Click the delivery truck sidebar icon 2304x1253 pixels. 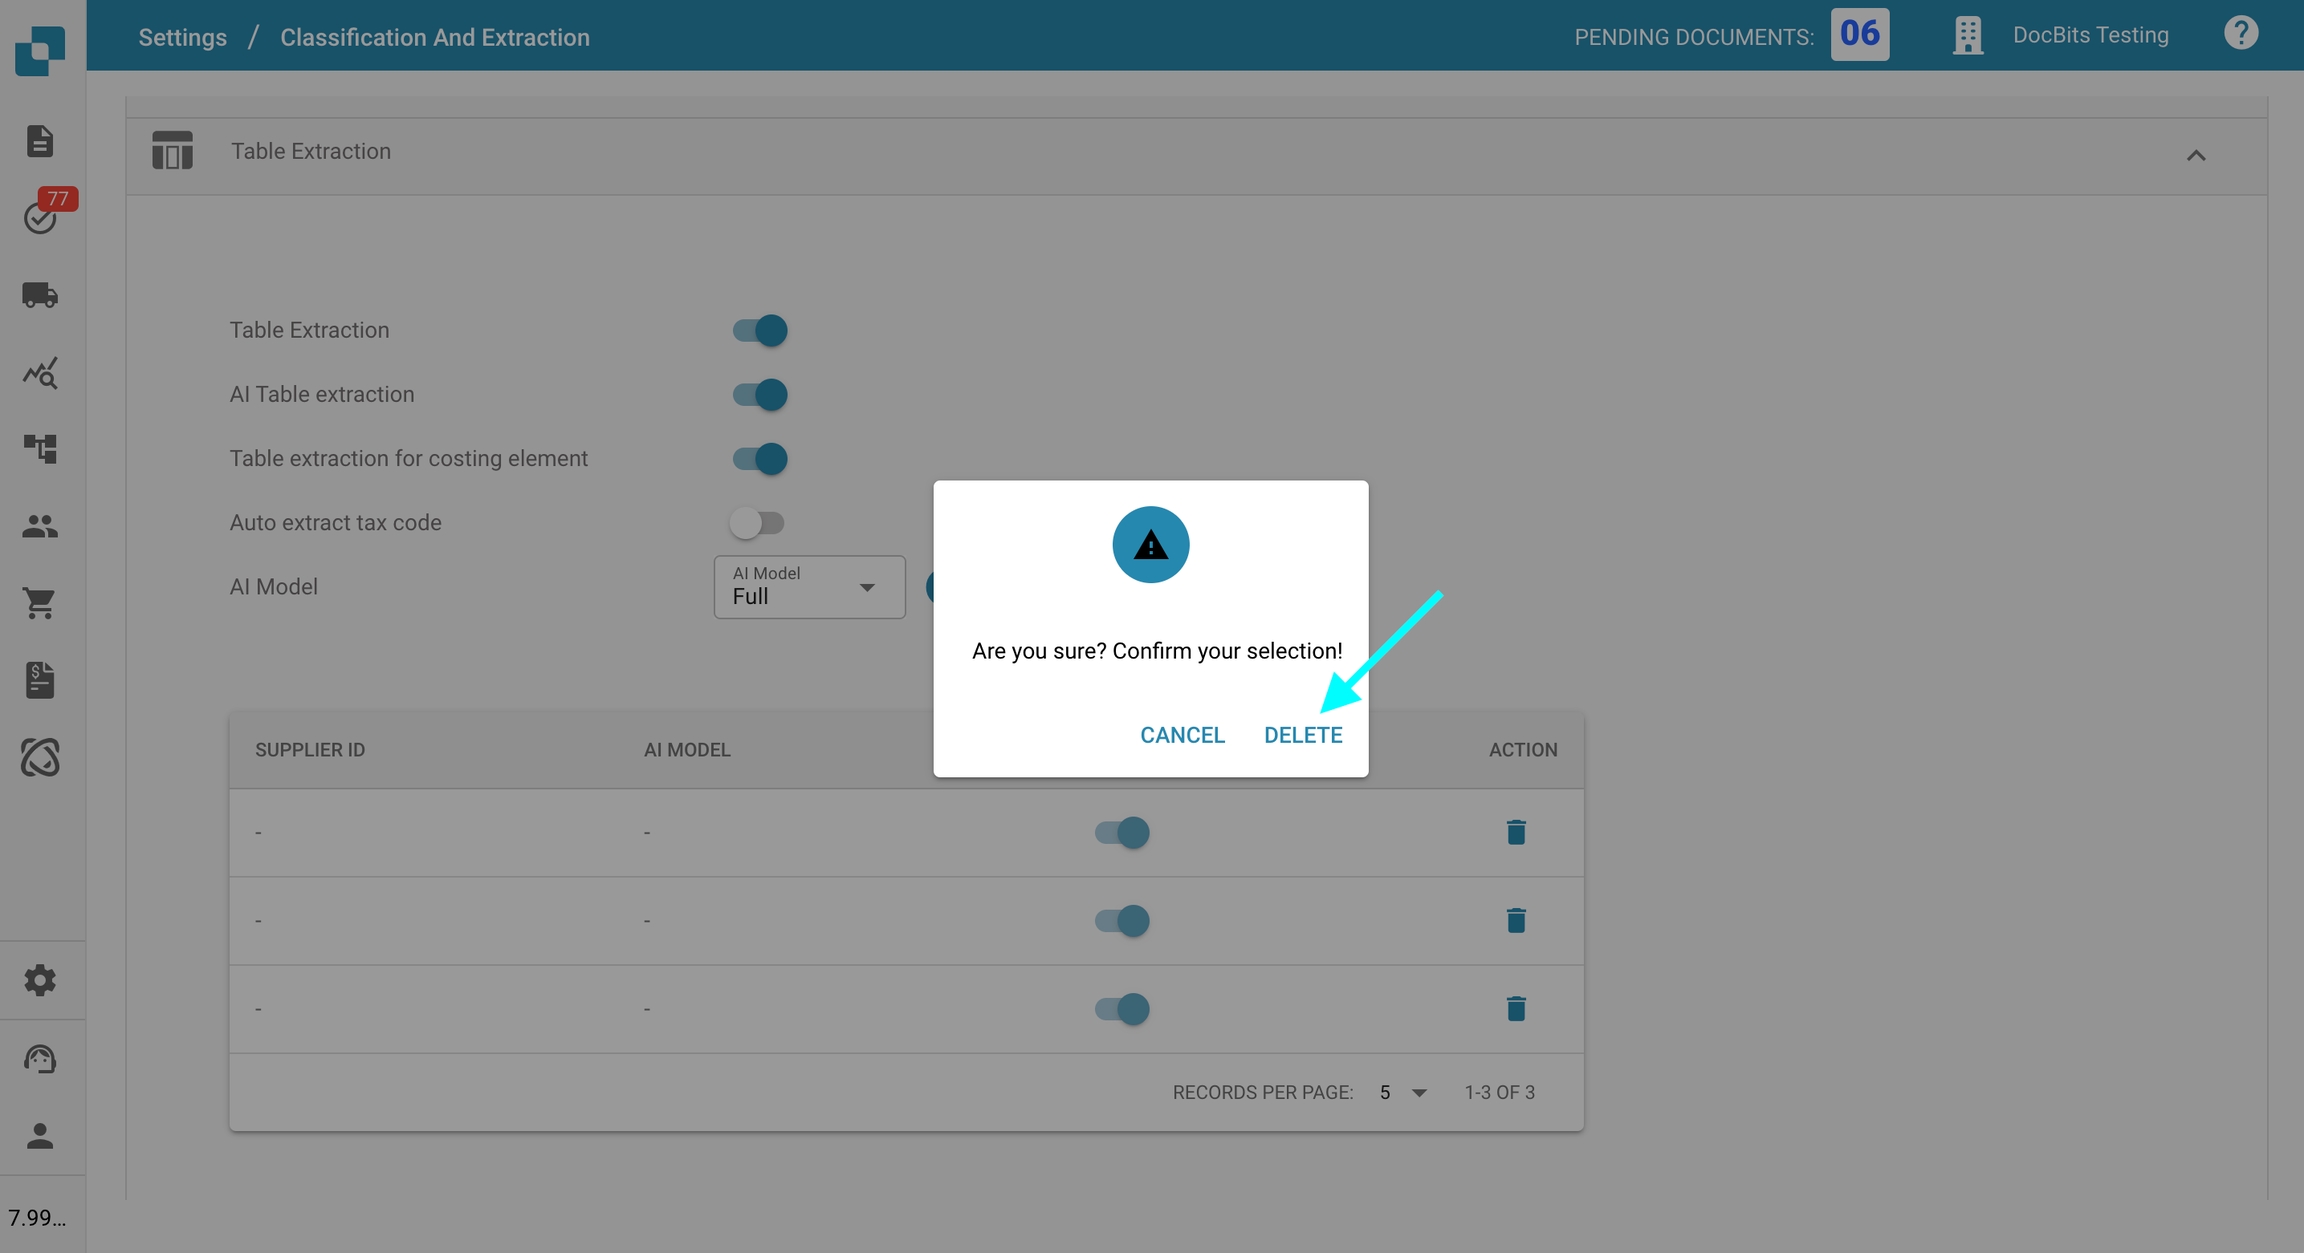pos(40,295)
